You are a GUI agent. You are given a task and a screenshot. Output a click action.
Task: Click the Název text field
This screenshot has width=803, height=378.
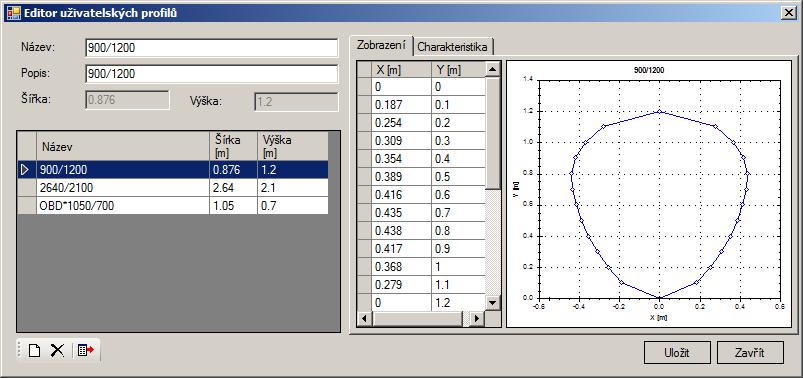click(212, 48)
